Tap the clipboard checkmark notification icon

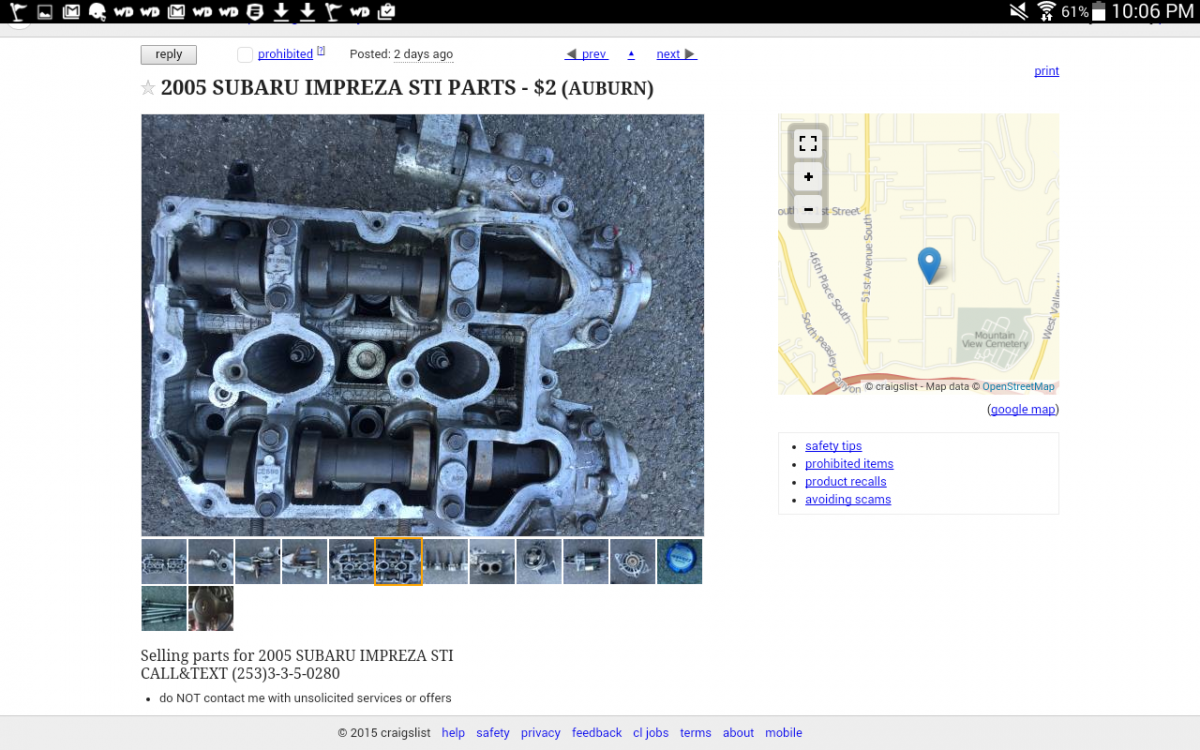click(x=386, y=11)
